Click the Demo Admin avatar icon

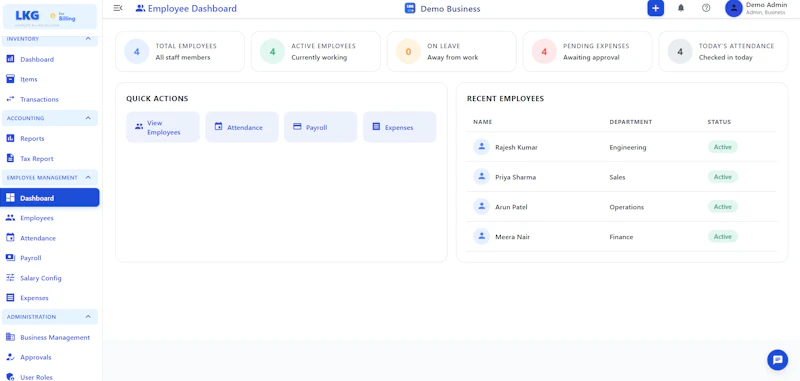(734, 8)
